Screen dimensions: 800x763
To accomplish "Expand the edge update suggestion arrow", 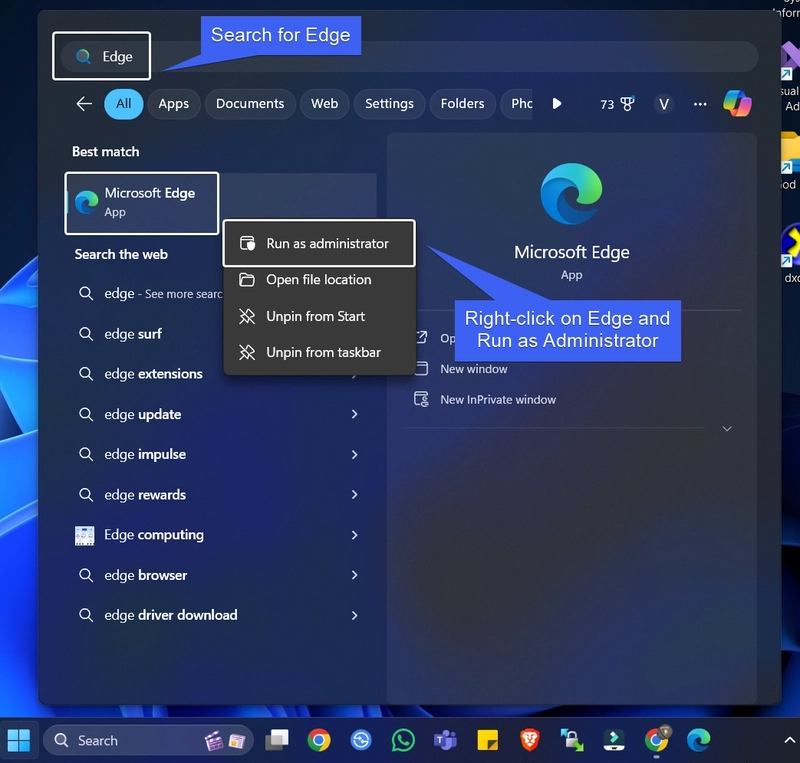I will pos(354,414).
